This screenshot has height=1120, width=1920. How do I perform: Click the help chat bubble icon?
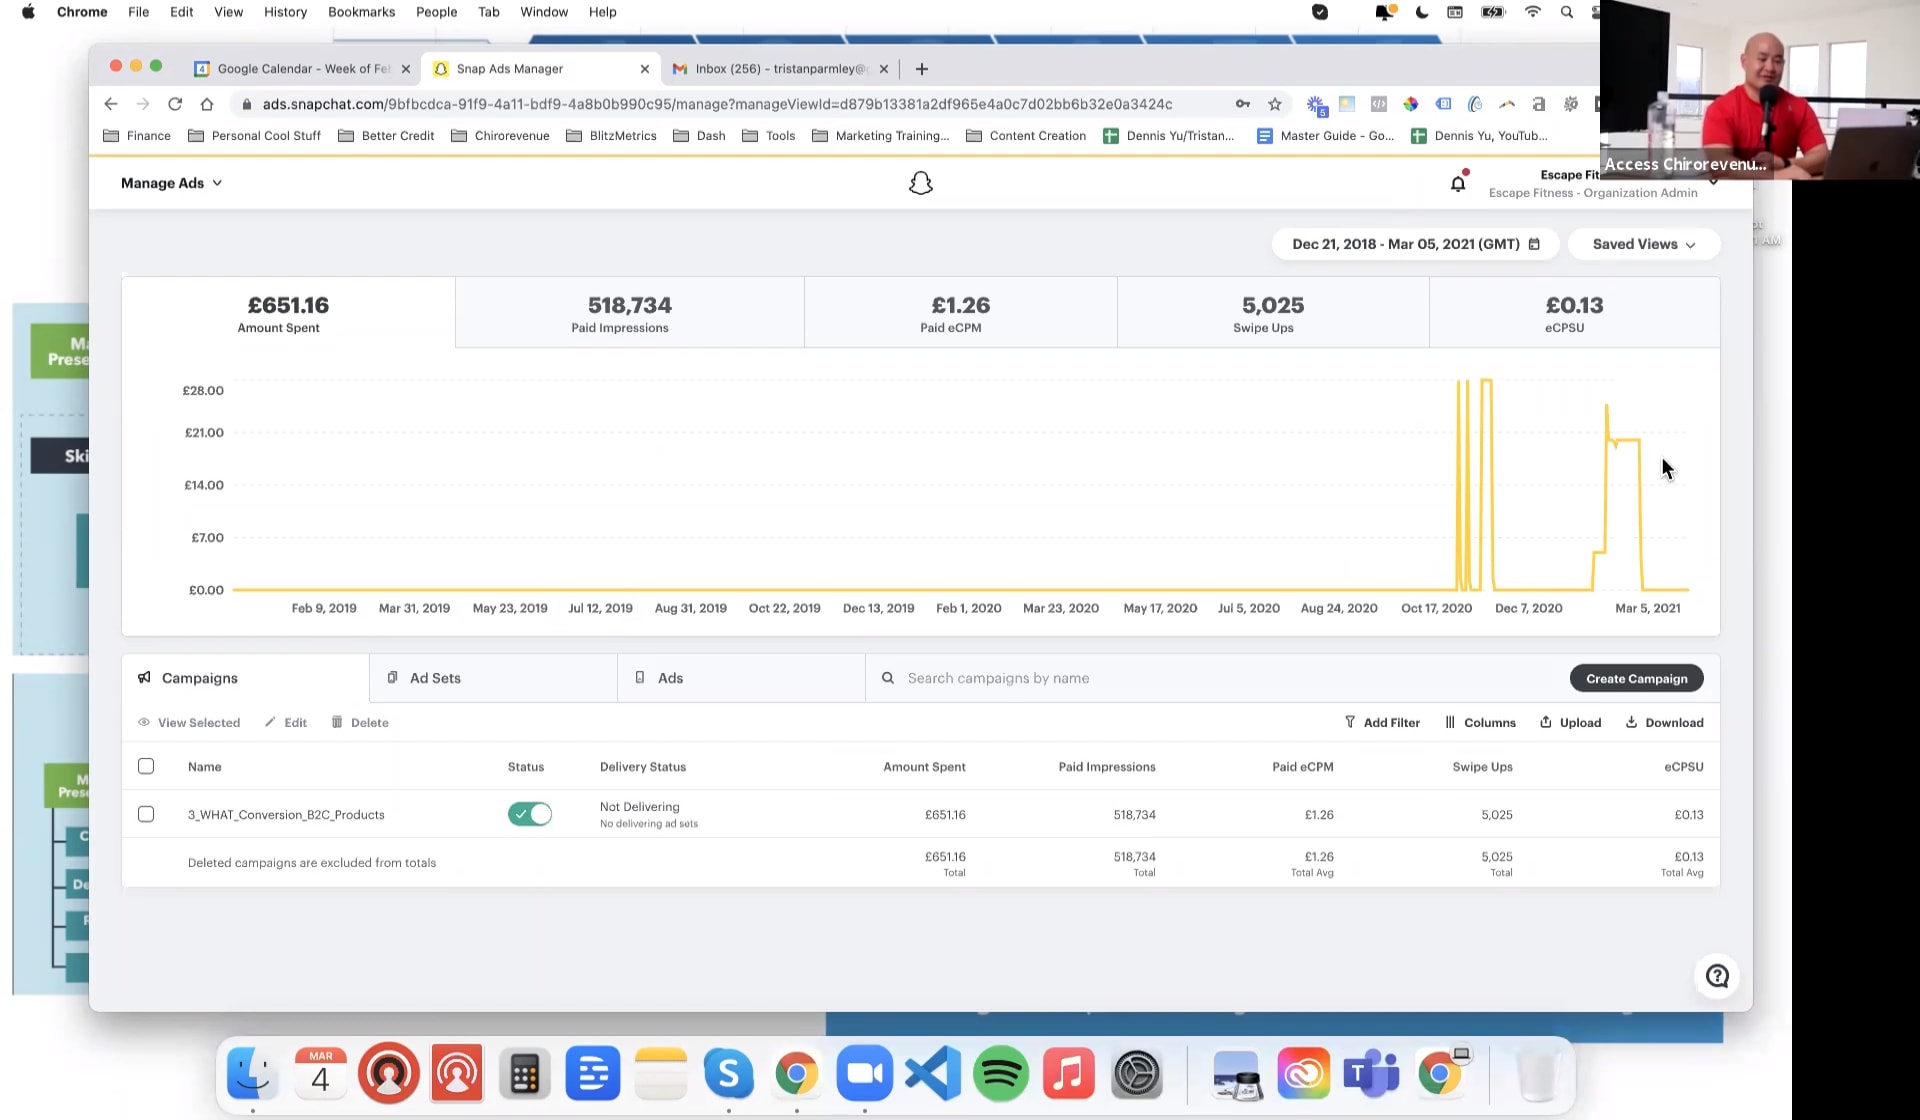(x=1716, y=976)
